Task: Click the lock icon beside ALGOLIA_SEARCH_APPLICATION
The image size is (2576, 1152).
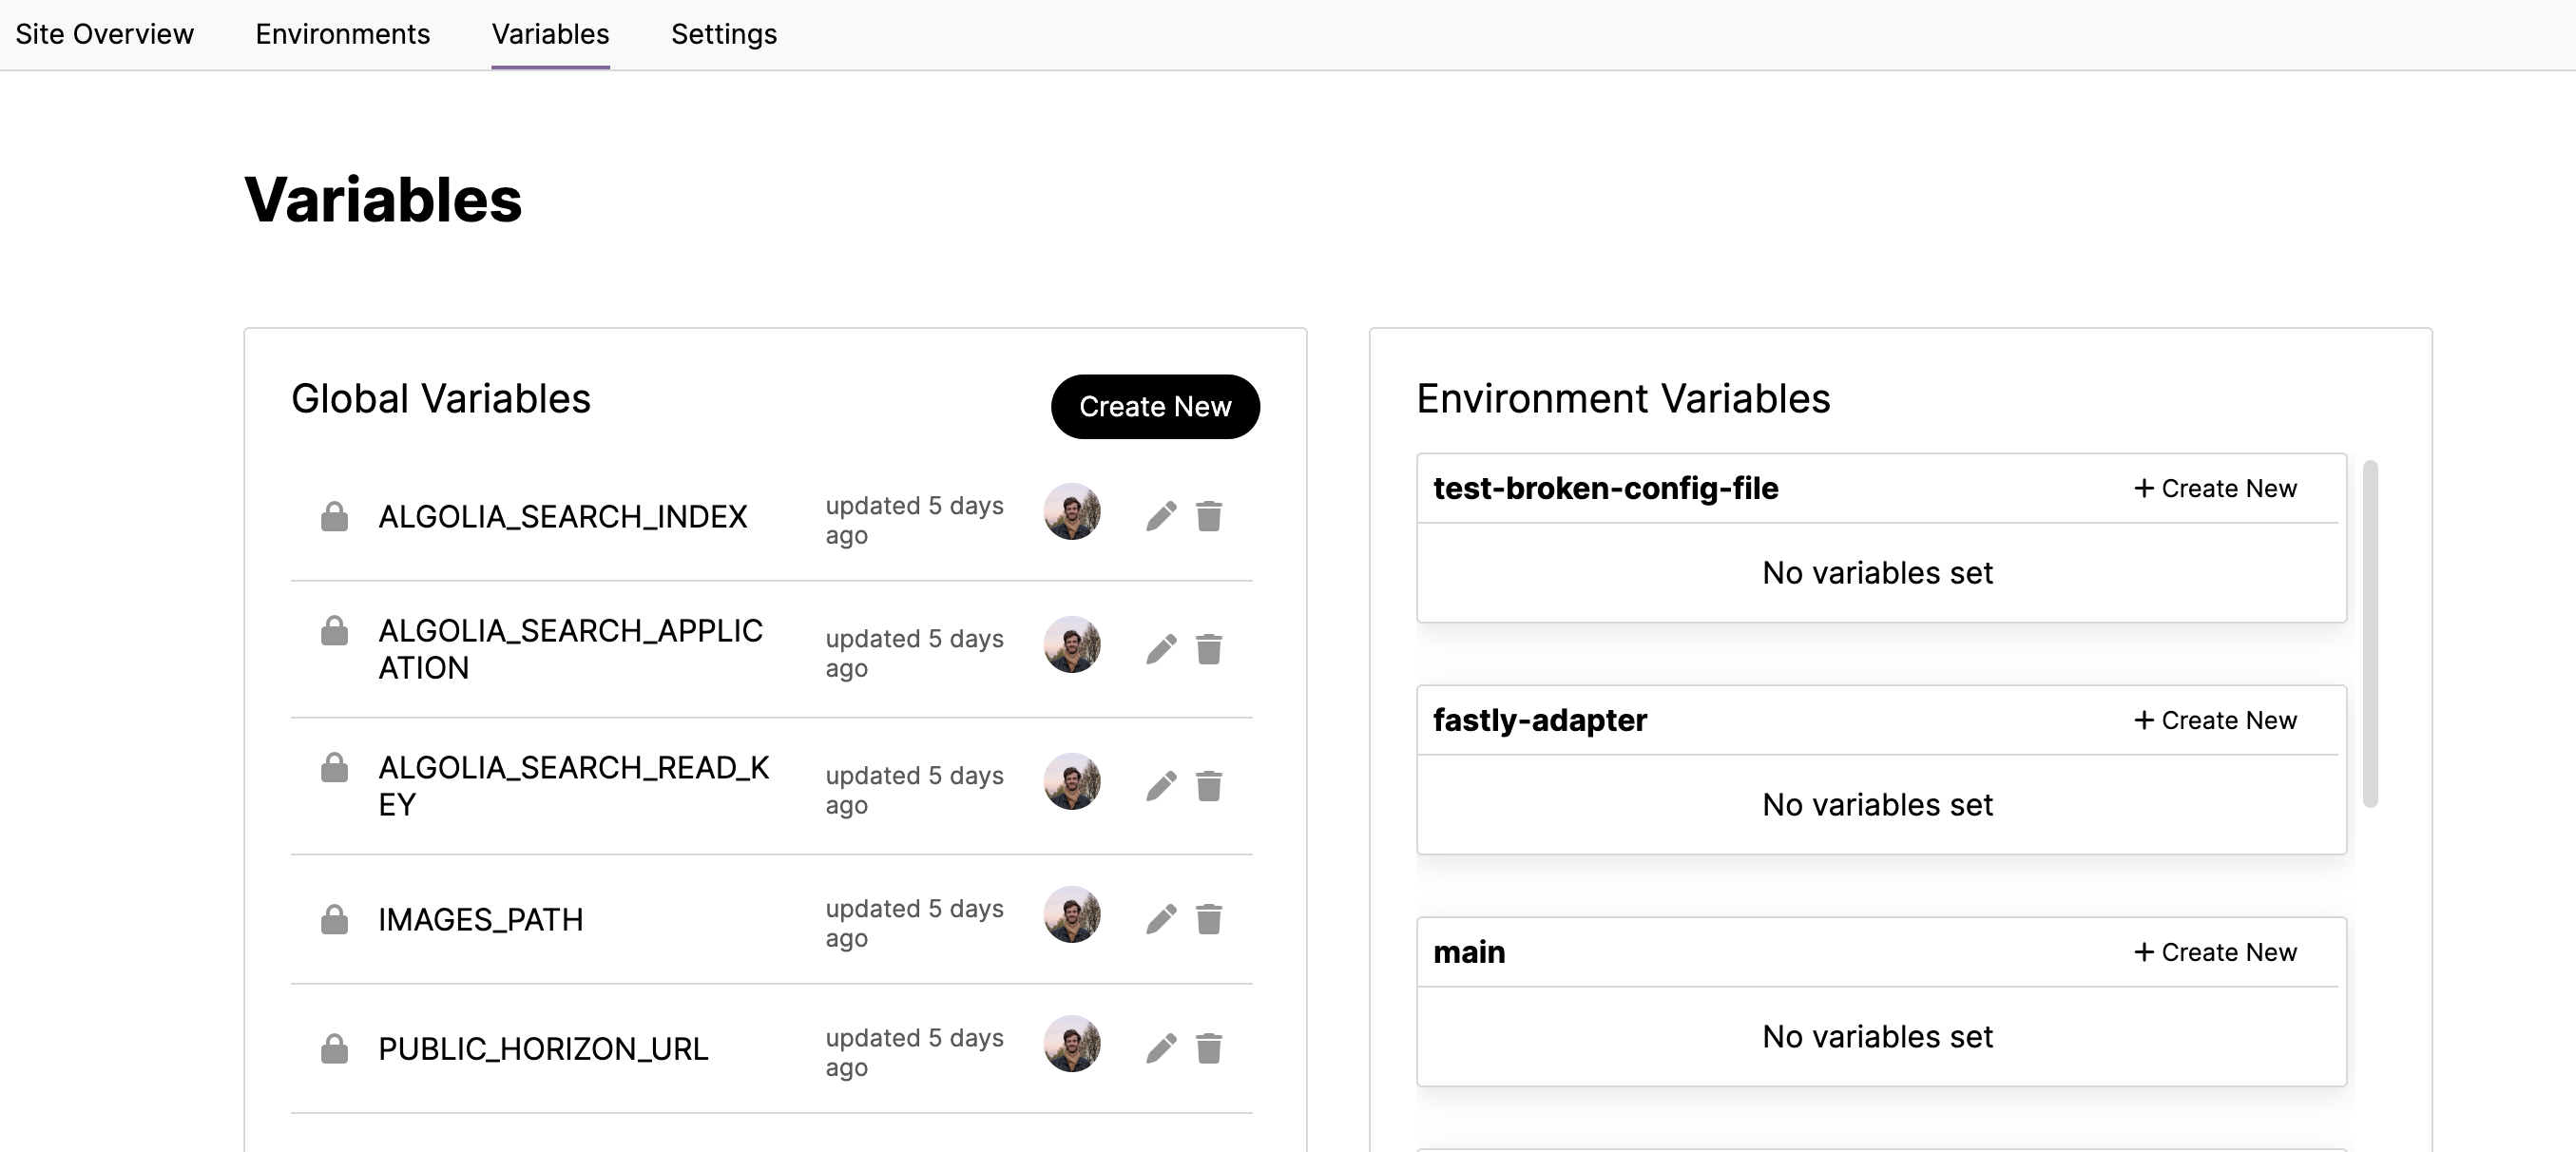Action: click(x=334, y=630)
